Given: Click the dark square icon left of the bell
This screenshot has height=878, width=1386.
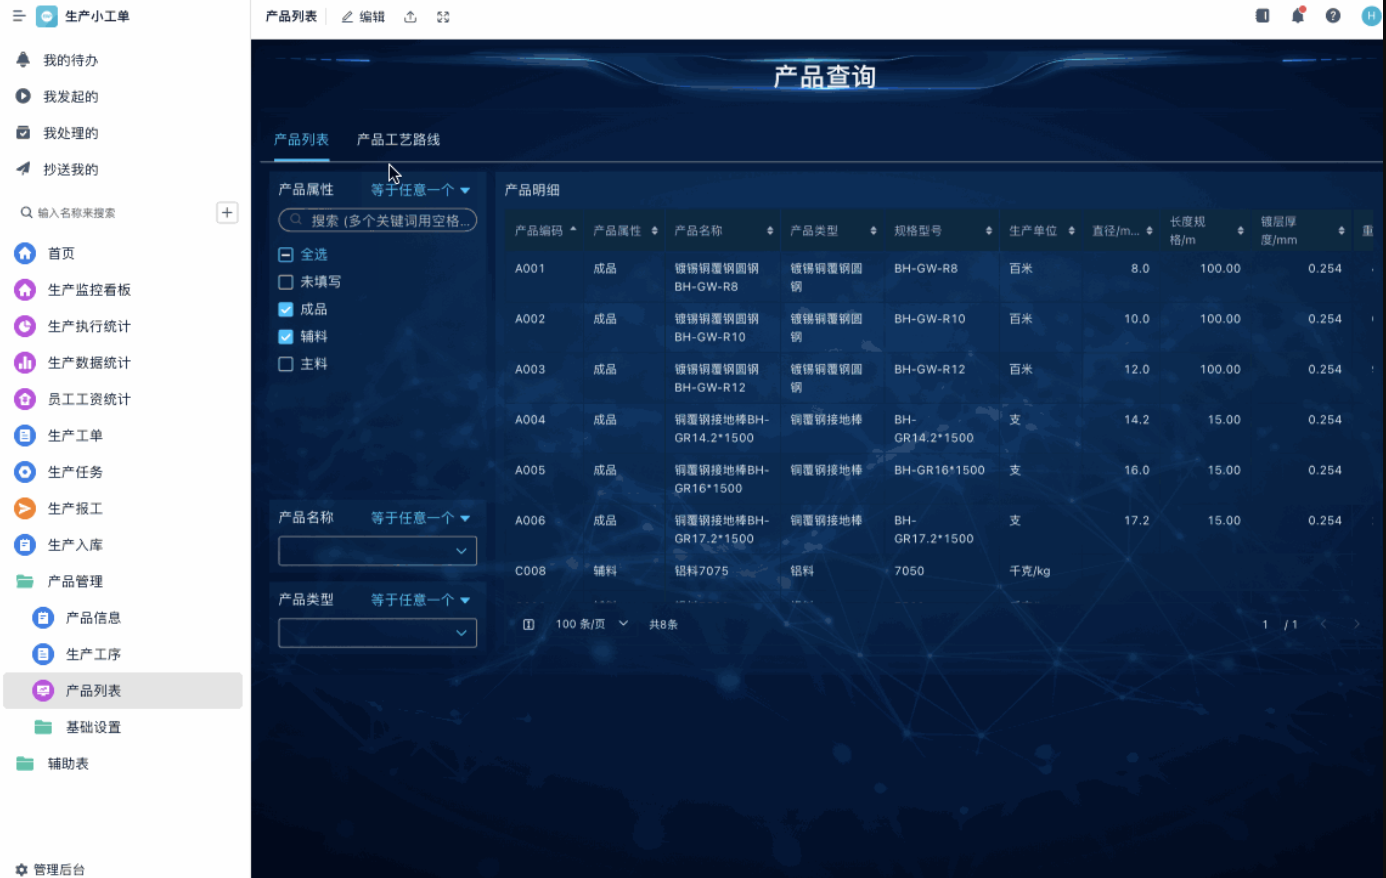Looking at the screenshot, I should (1263, 15).
